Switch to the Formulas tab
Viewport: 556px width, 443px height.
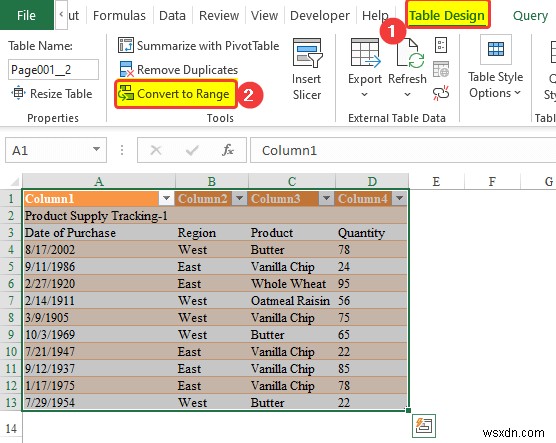[119, 16]
